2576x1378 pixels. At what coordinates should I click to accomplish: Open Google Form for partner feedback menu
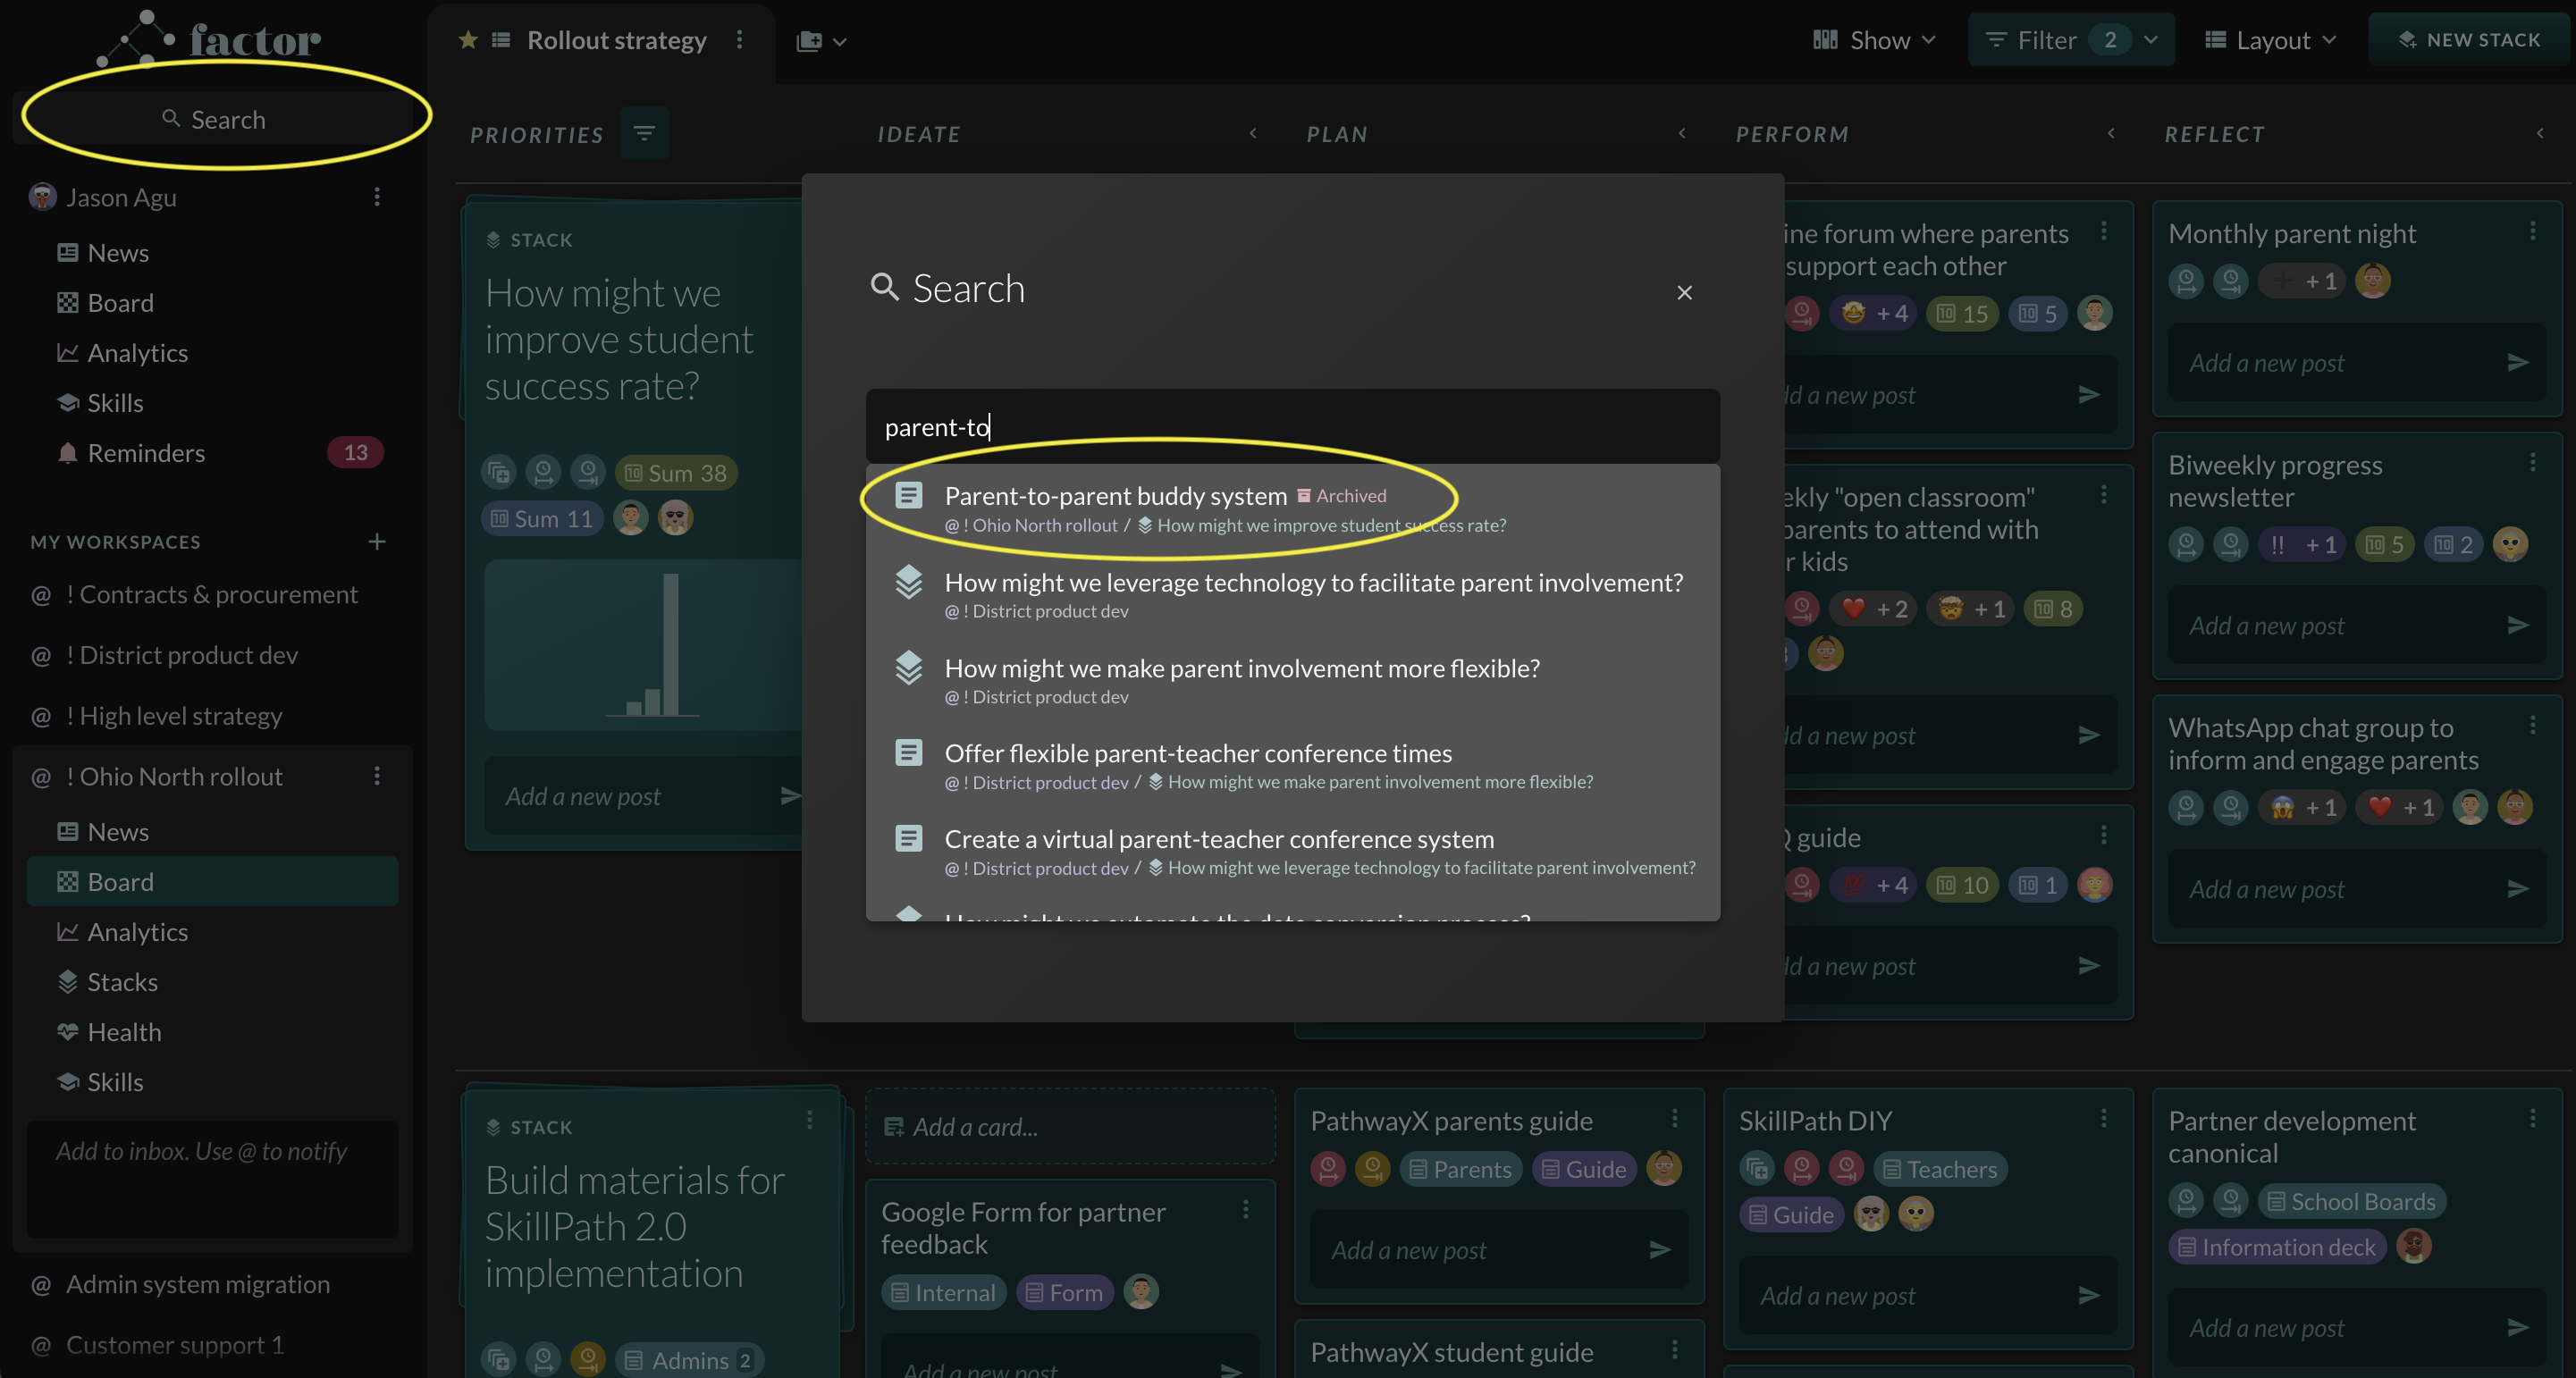click(x=1245, y=1210)
